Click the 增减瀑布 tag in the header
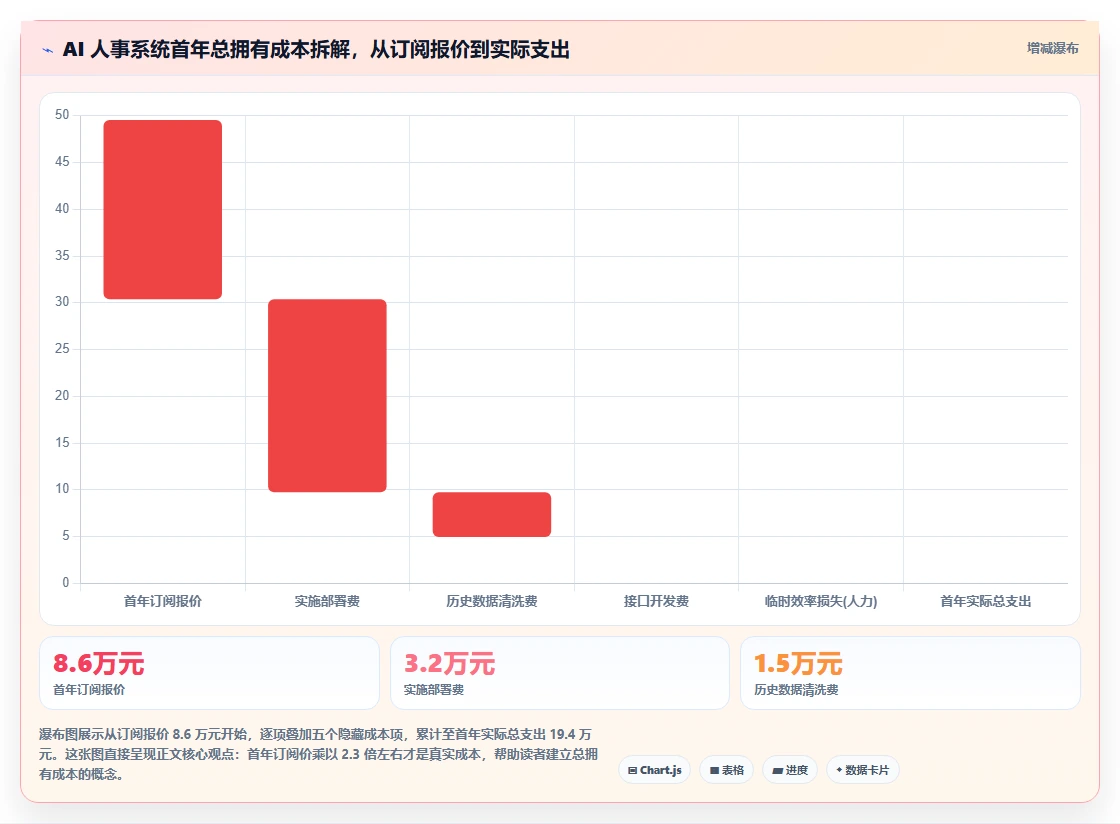Viewport: 1120px width, 824px height. 1052,49
